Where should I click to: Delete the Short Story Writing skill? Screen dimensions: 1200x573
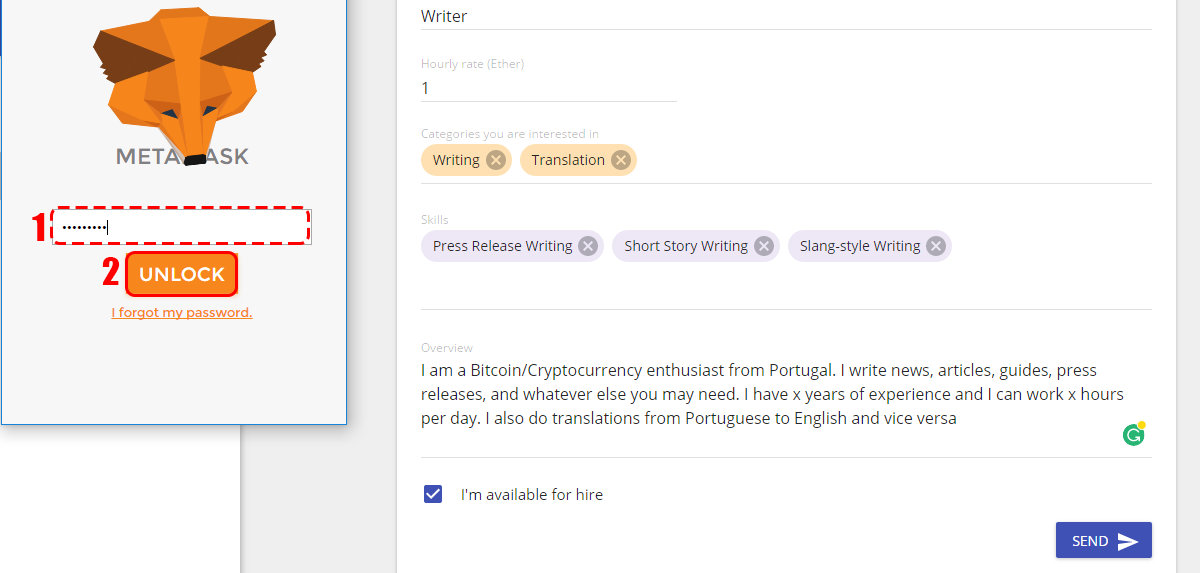pos(764,246)
